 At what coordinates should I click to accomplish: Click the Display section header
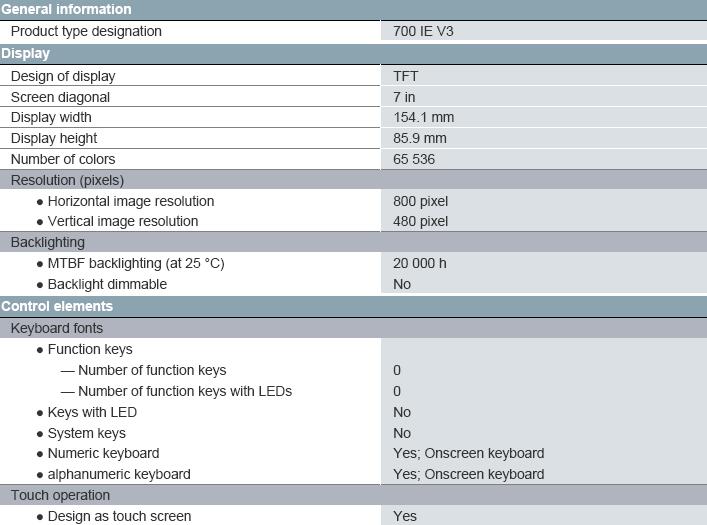[354, 54]
